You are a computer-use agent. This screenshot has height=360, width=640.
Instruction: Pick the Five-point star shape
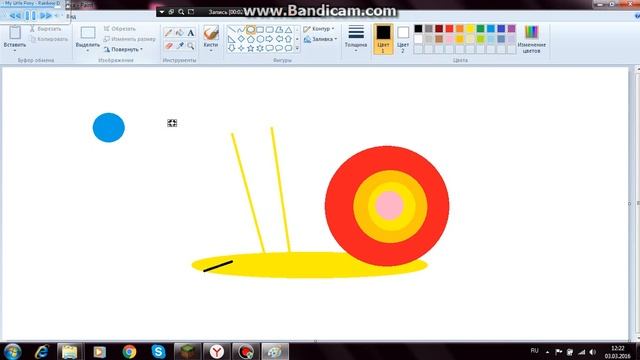pos(251,48)
